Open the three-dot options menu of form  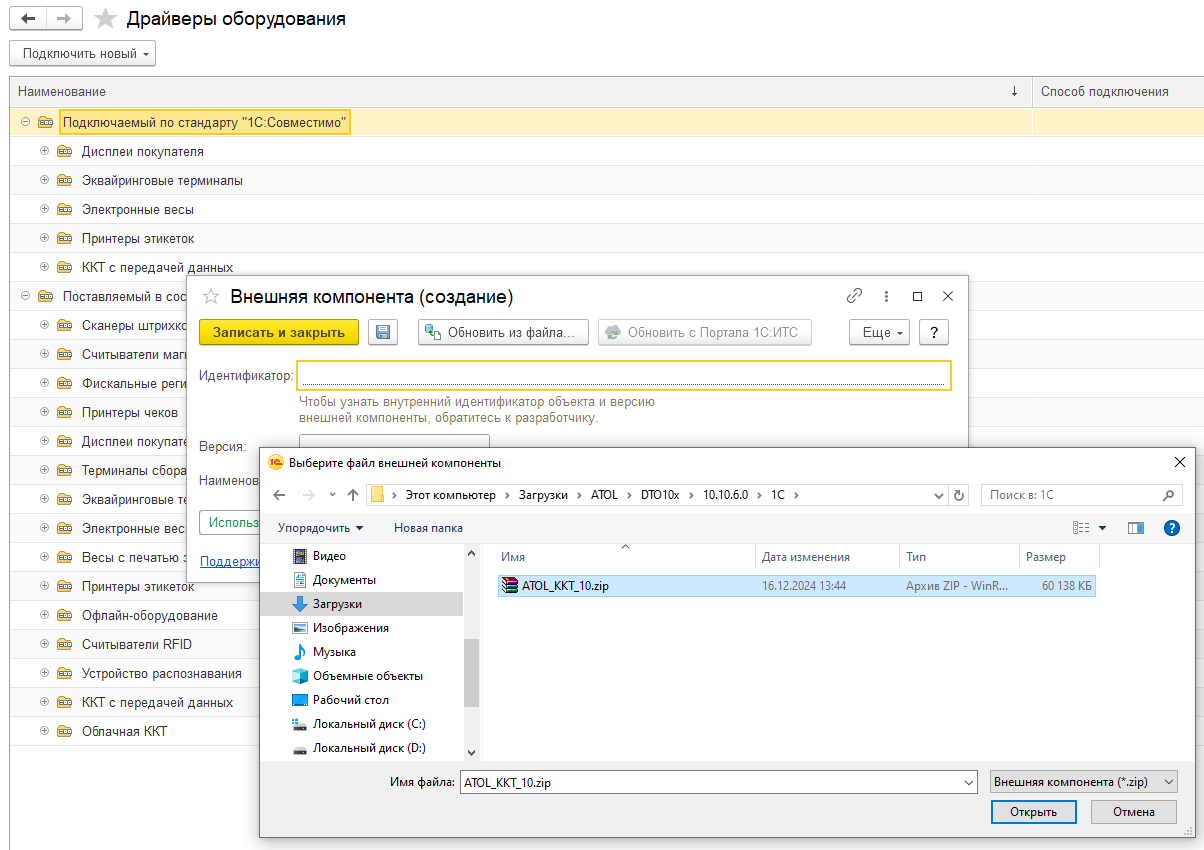click(x=886, y=296)
